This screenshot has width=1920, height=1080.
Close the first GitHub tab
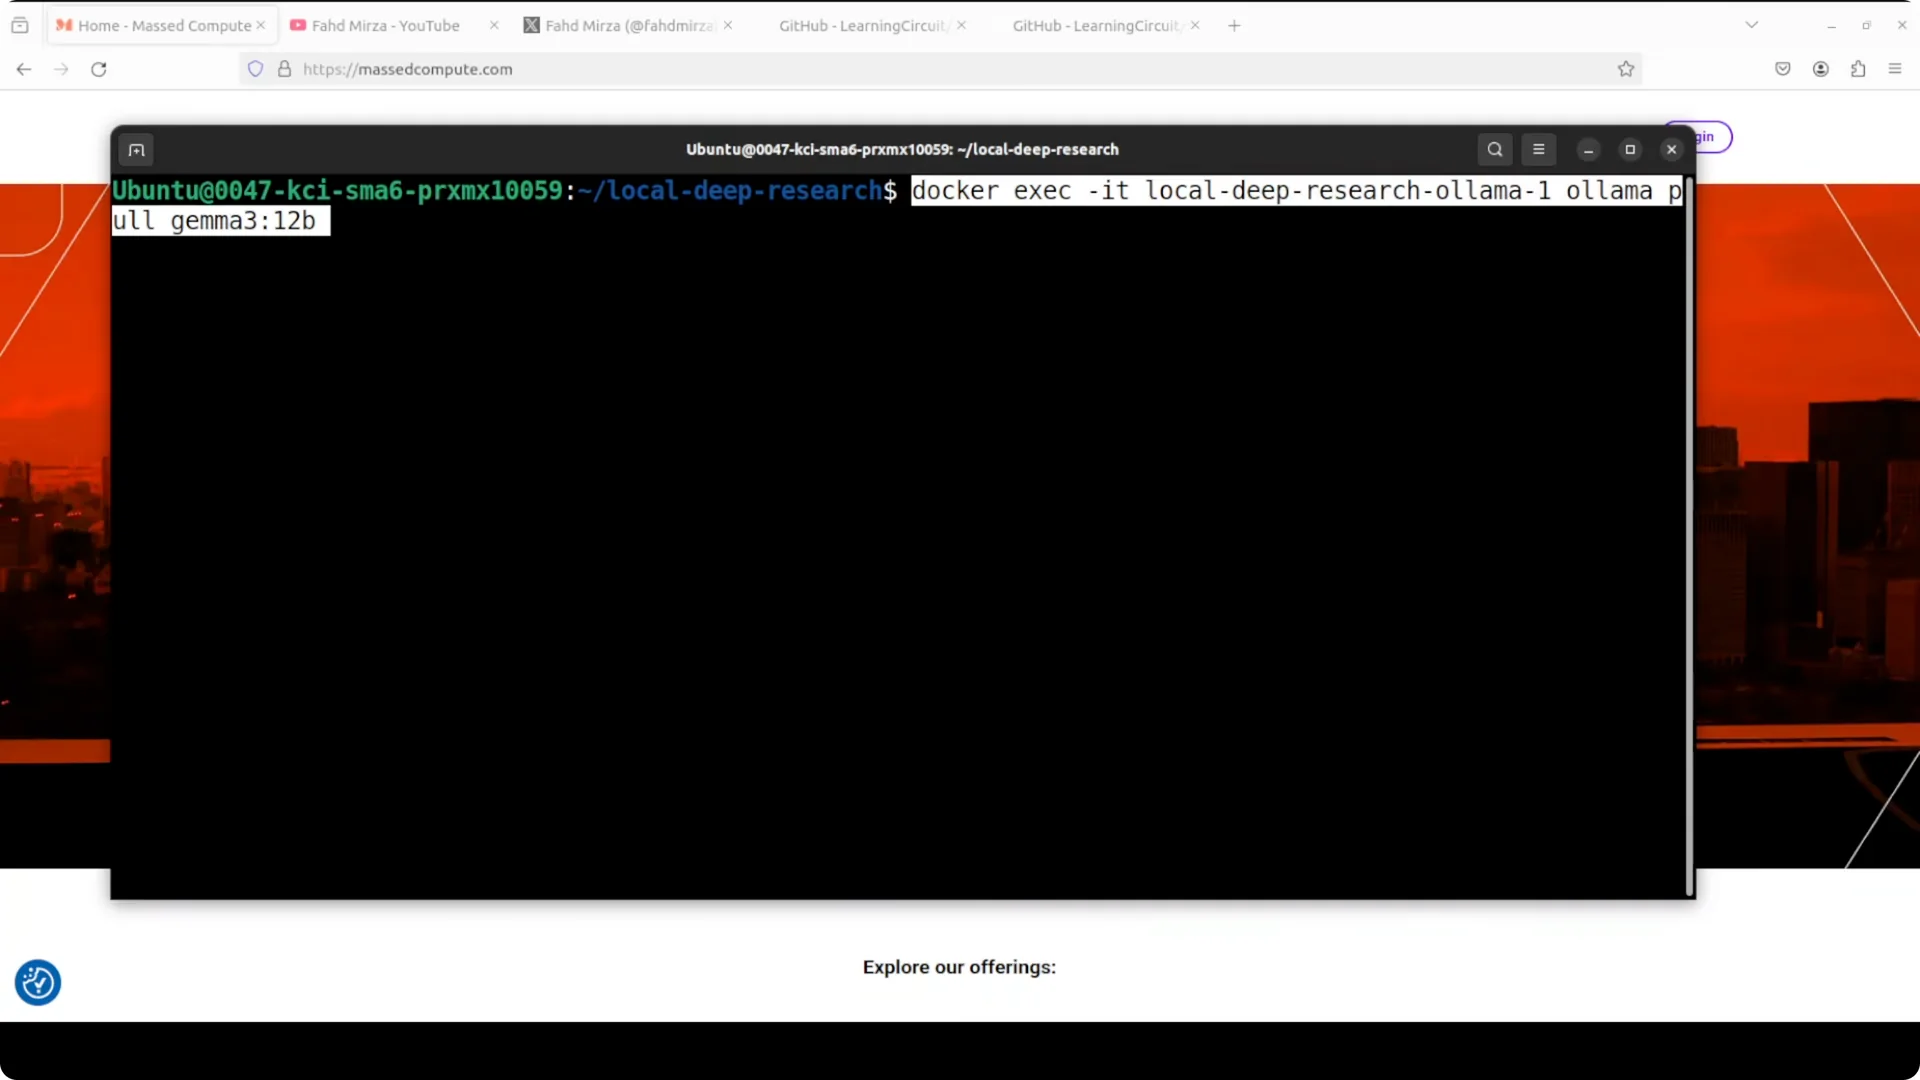pyautogui.click(x=961, y=26)
